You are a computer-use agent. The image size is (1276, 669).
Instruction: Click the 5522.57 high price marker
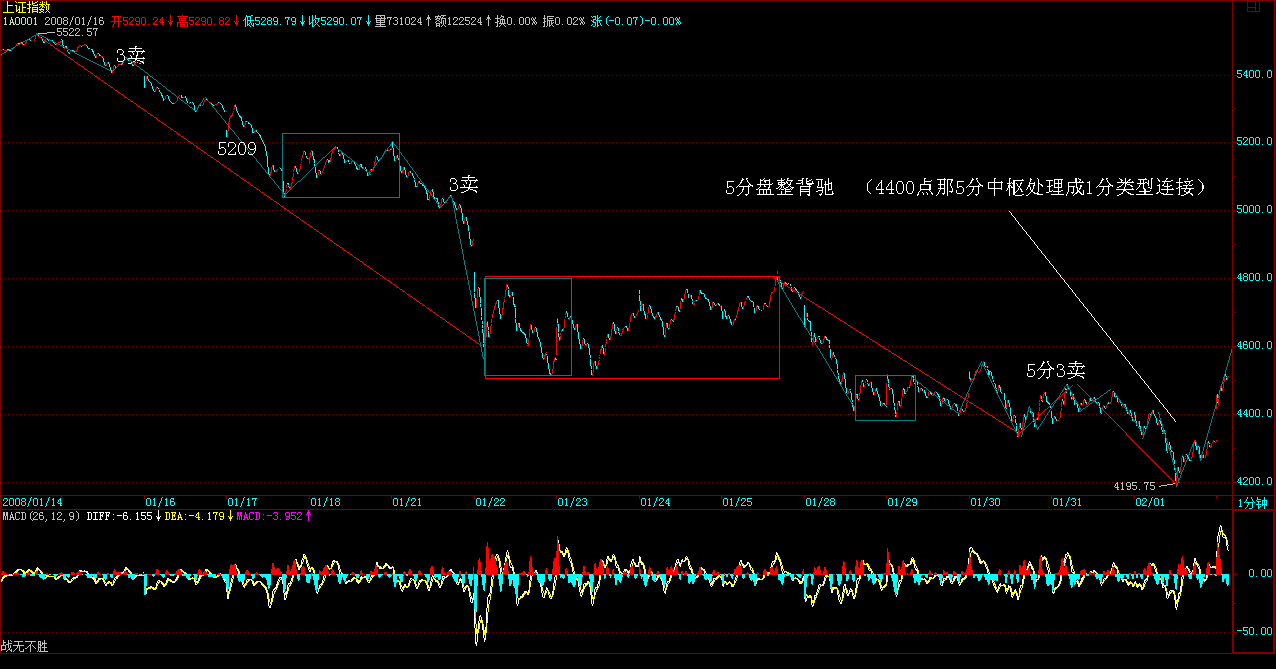[x=77, y=33]
